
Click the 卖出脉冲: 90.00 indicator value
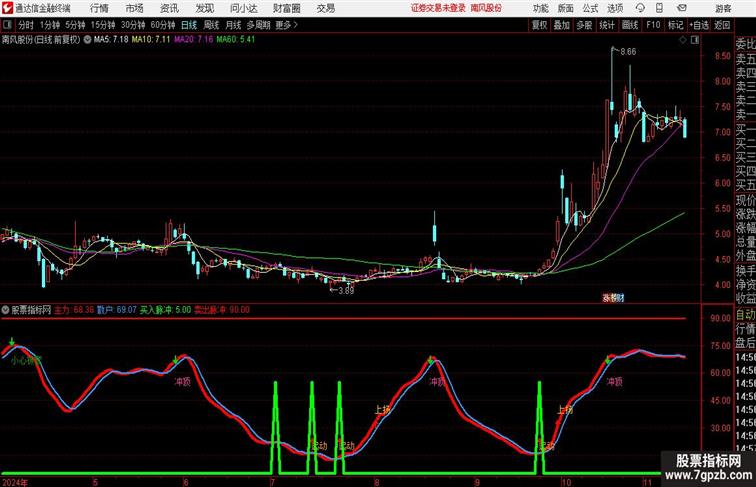[222, 310]
